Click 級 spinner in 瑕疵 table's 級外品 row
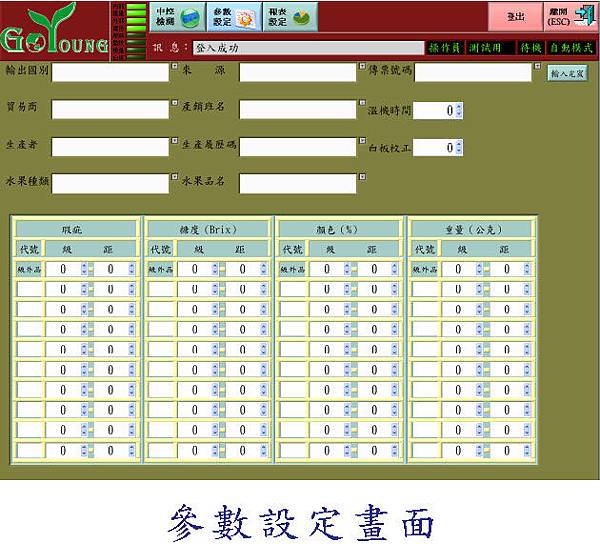 click(x=84, y=269)
